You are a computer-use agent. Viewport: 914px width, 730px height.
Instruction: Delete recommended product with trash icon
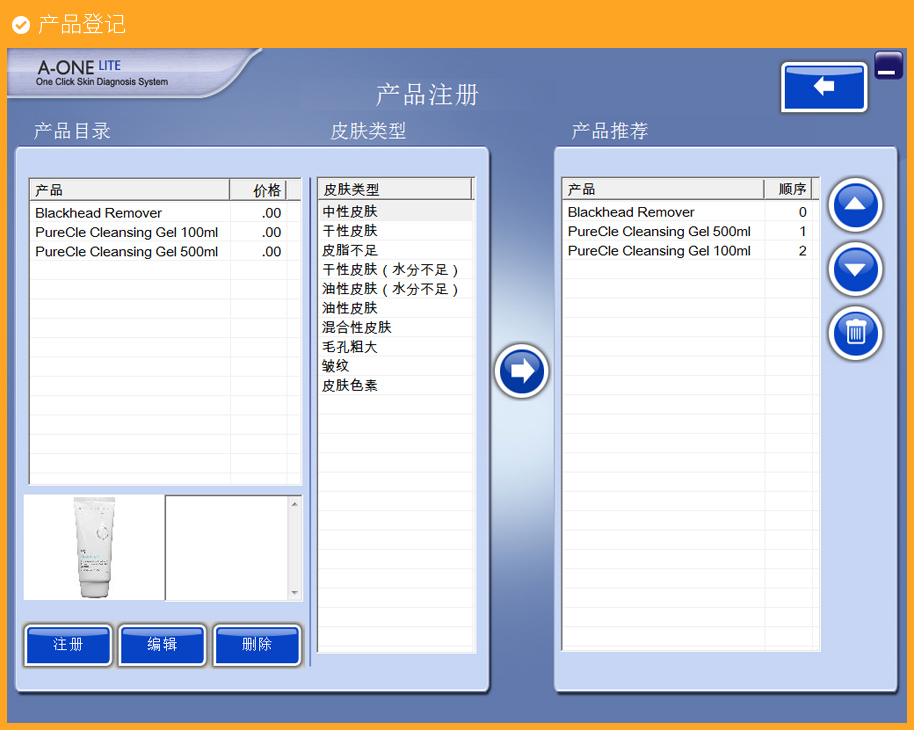[x=855, y=333]
